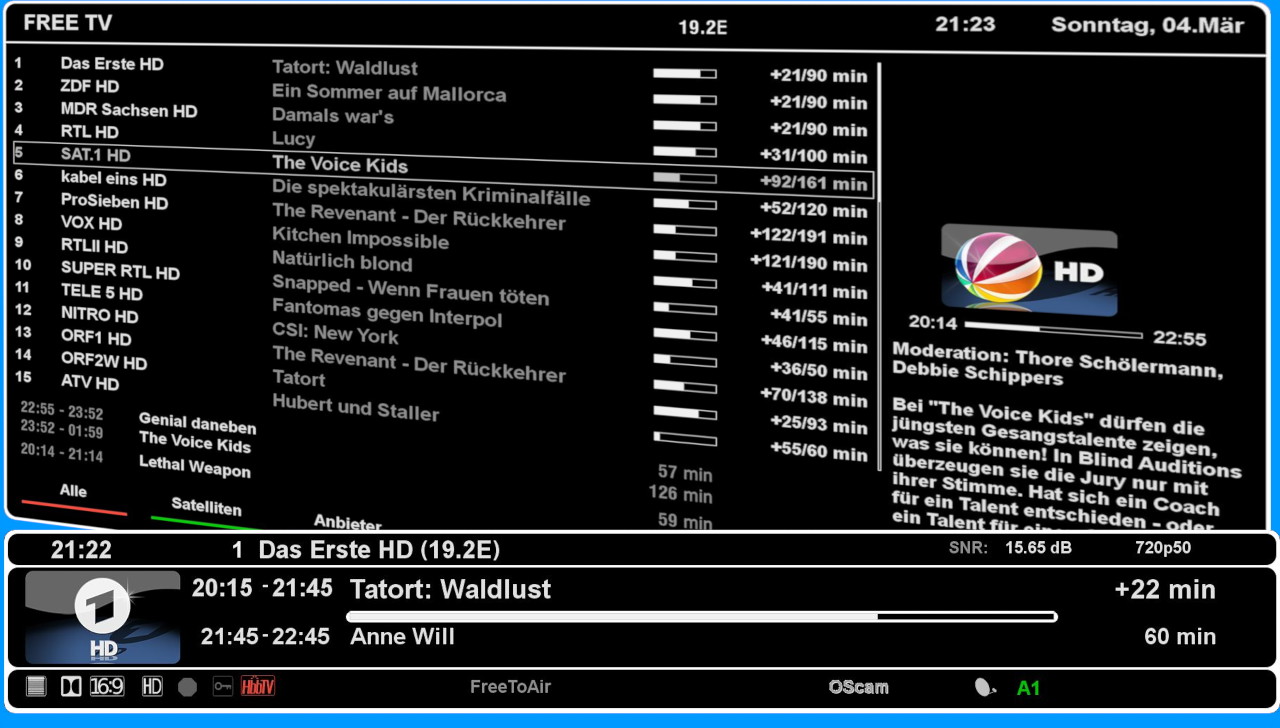The width and height of the screenshot is (1280, 728).
Task: Select channel ORF2W HD
Action: 104,361
